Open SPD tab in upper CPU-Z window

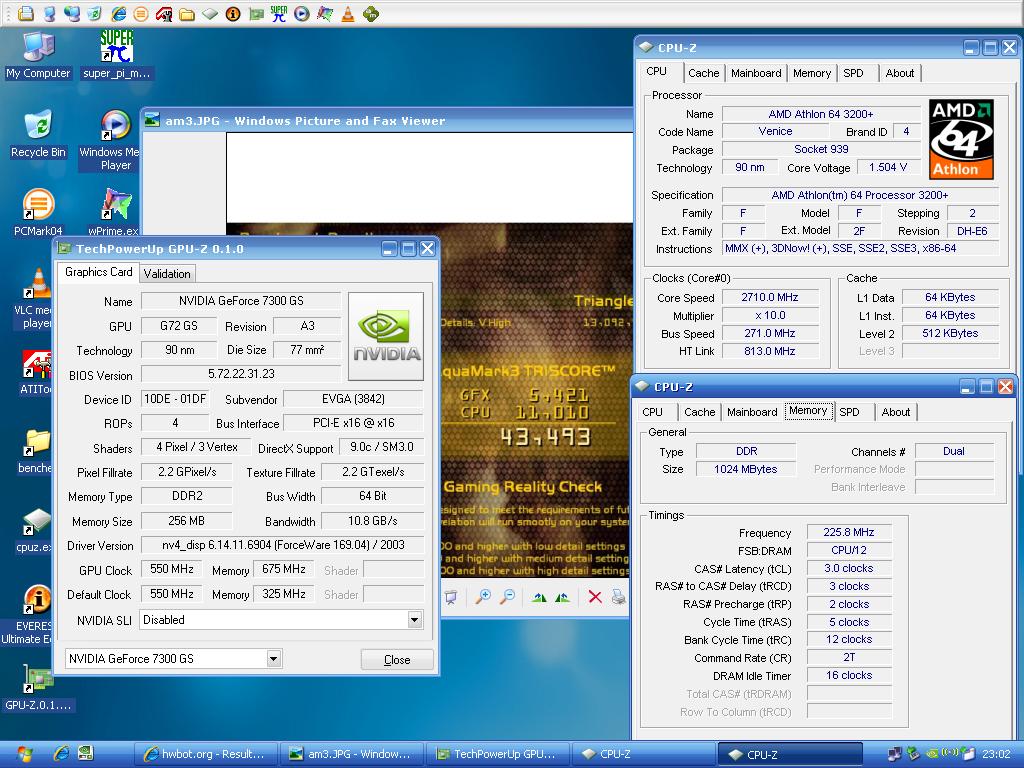[853, 73]
